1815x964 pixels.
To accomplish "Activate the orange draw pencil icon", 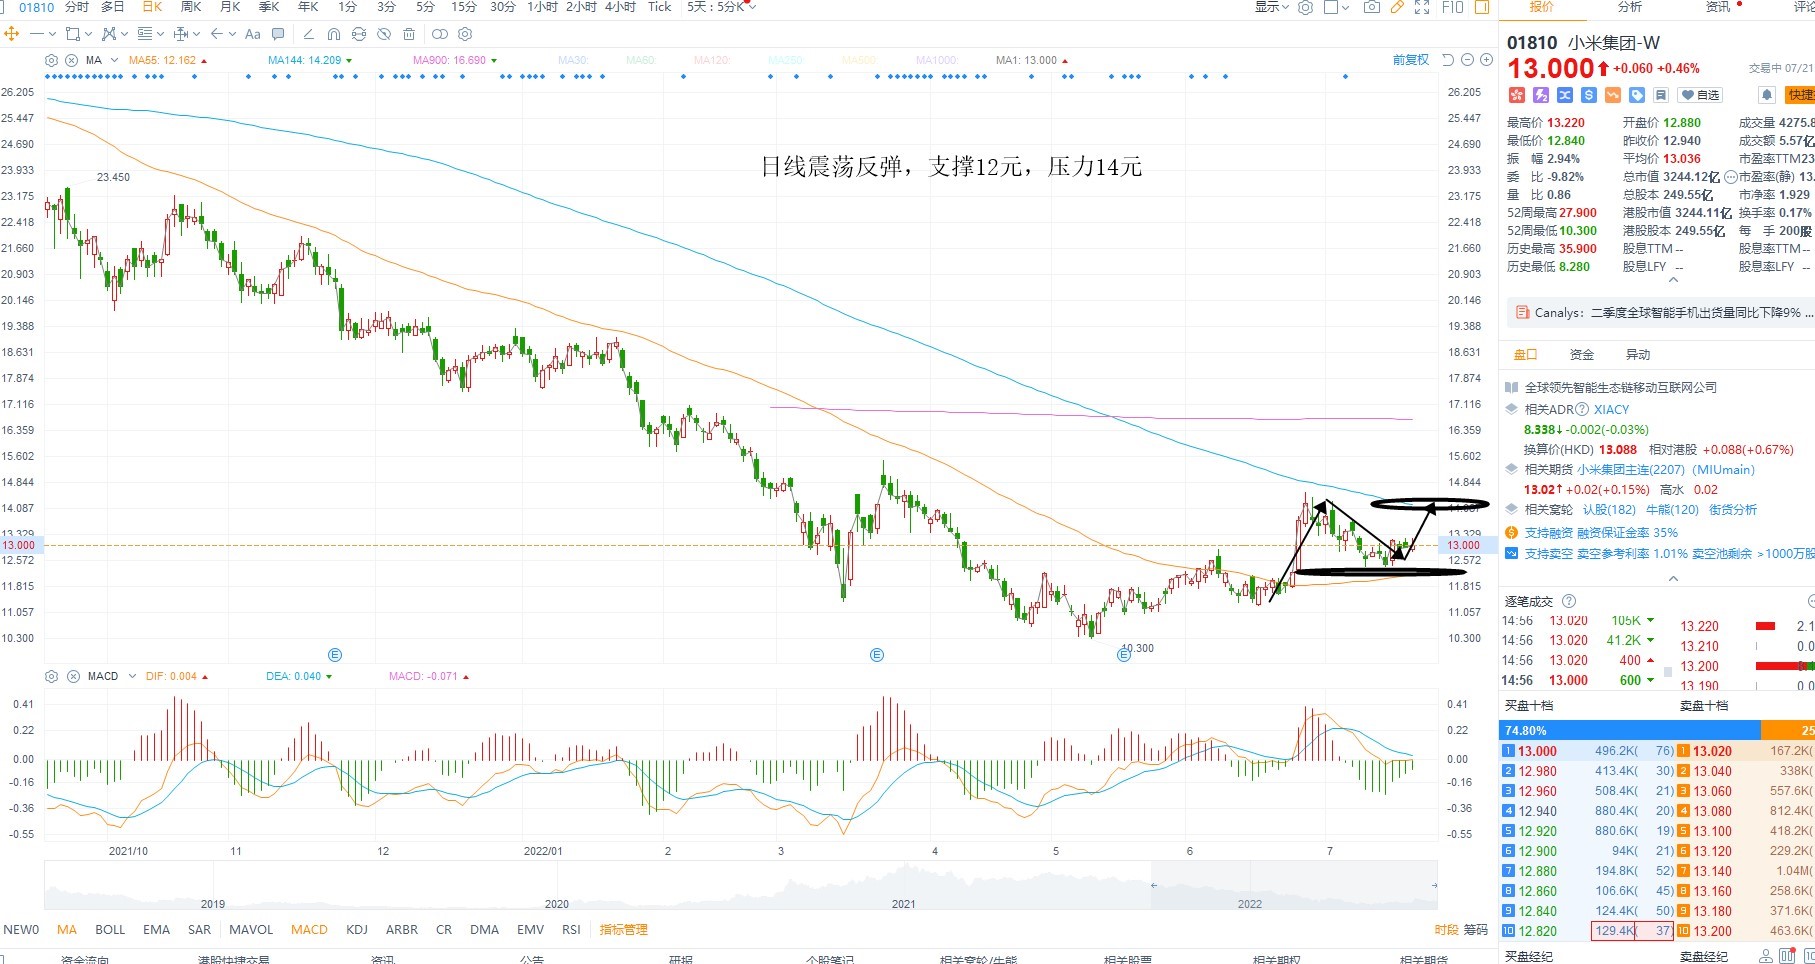I will coord(1396,7).
